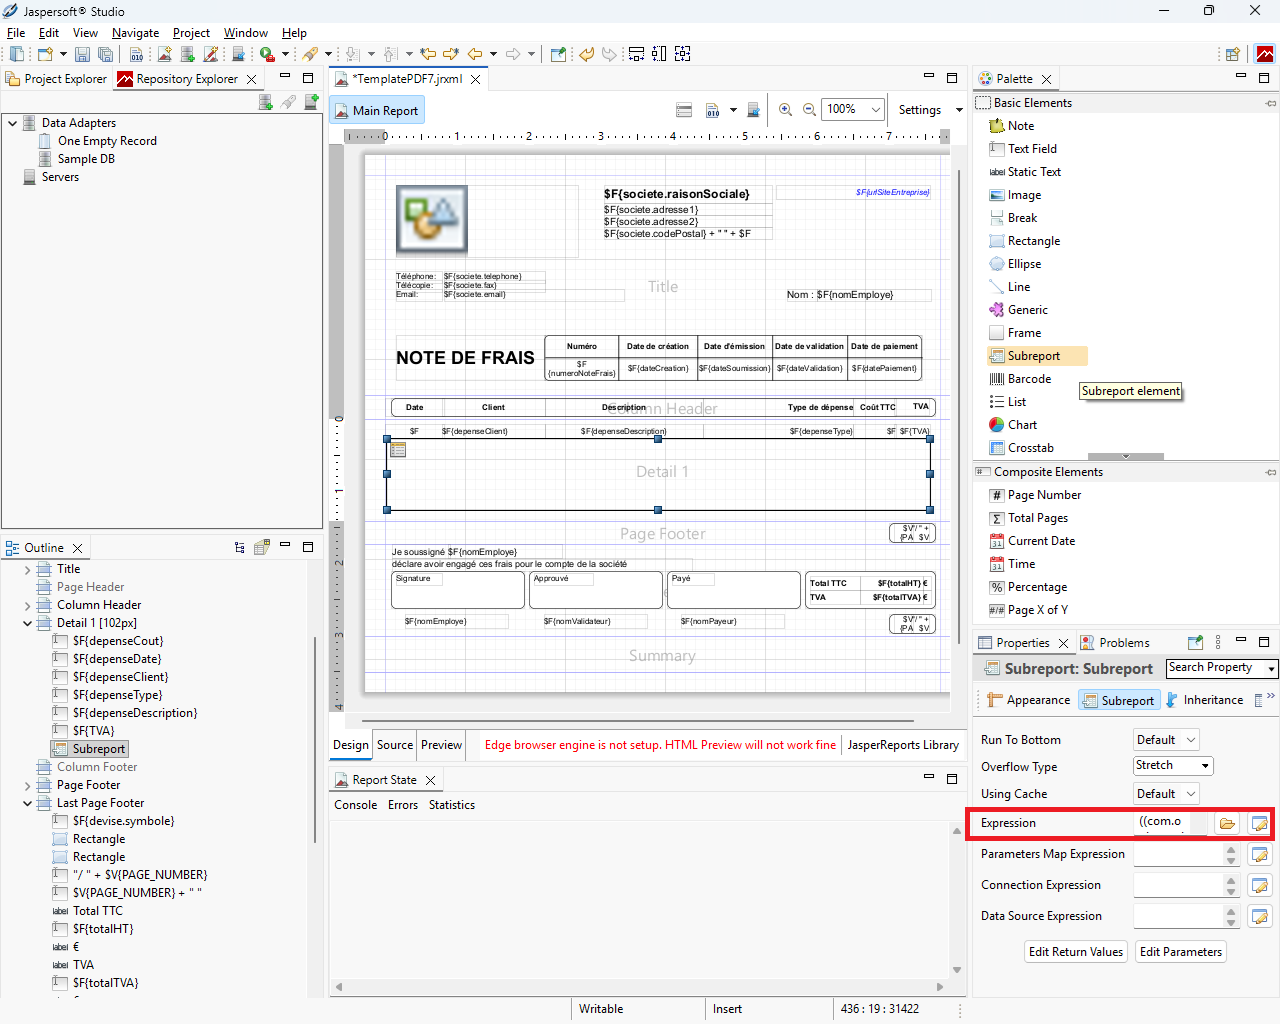Open the Problems view tab
The width and height of the screenshot is (1280, 1024).
coord(1114,643)
